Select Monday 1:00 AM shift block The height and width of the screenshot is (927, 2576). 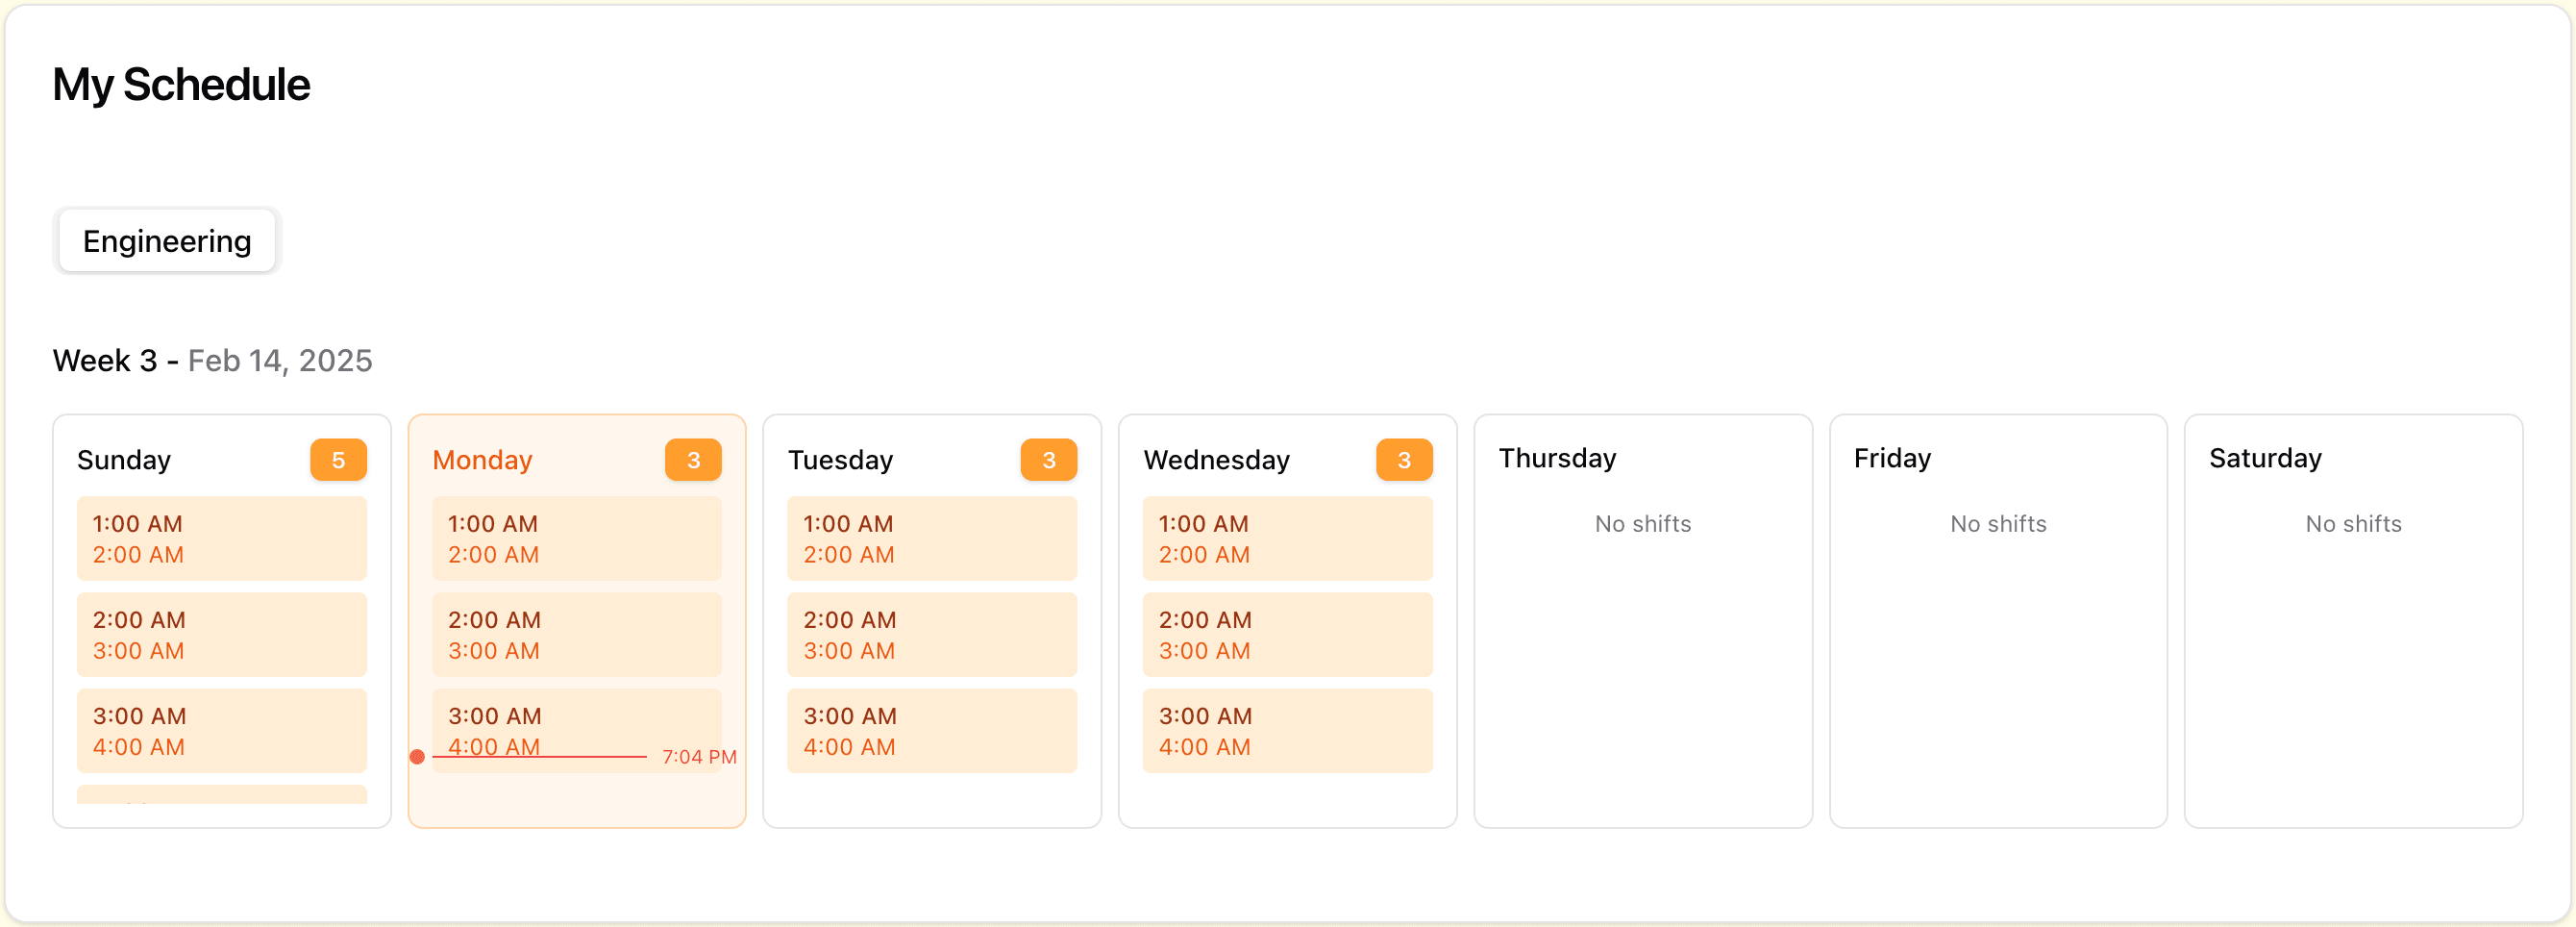[577, 539]
